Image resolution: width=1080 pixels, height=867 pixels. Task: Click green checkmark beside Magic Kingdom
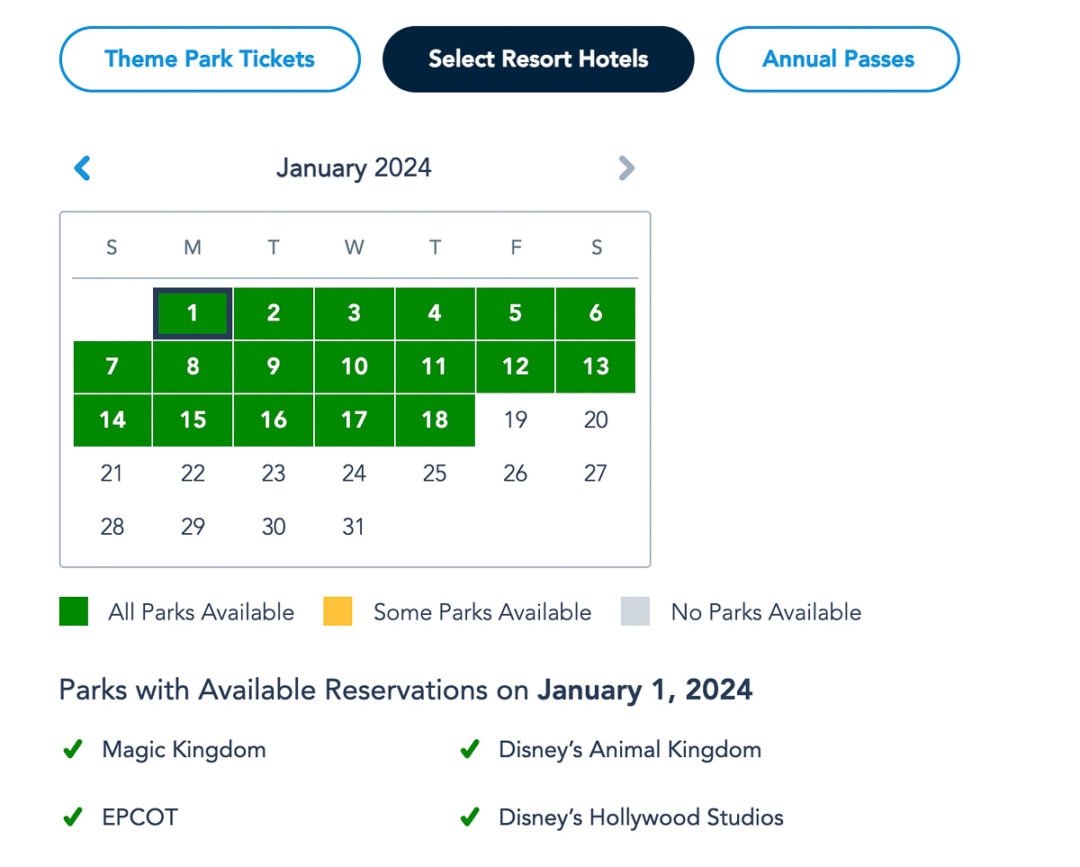72,749
